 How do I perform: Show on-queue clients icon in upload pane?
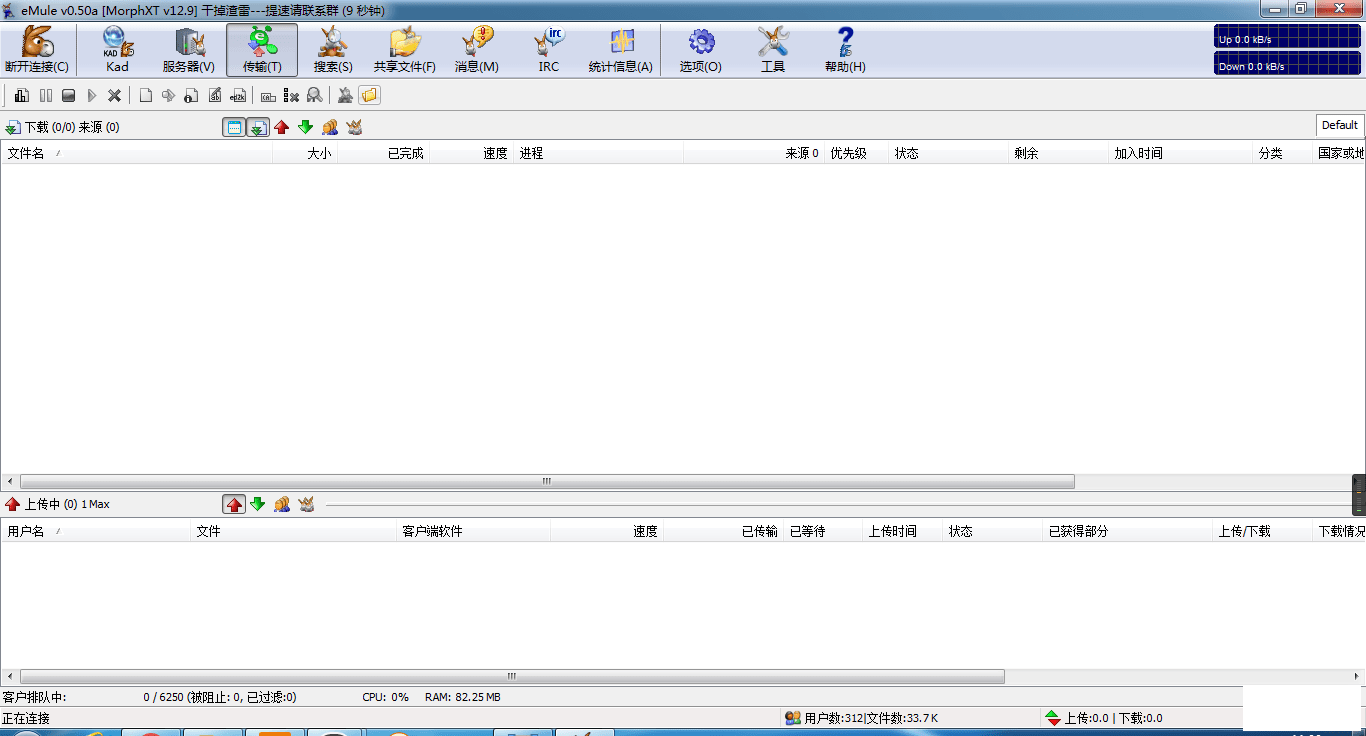(282, 504)
